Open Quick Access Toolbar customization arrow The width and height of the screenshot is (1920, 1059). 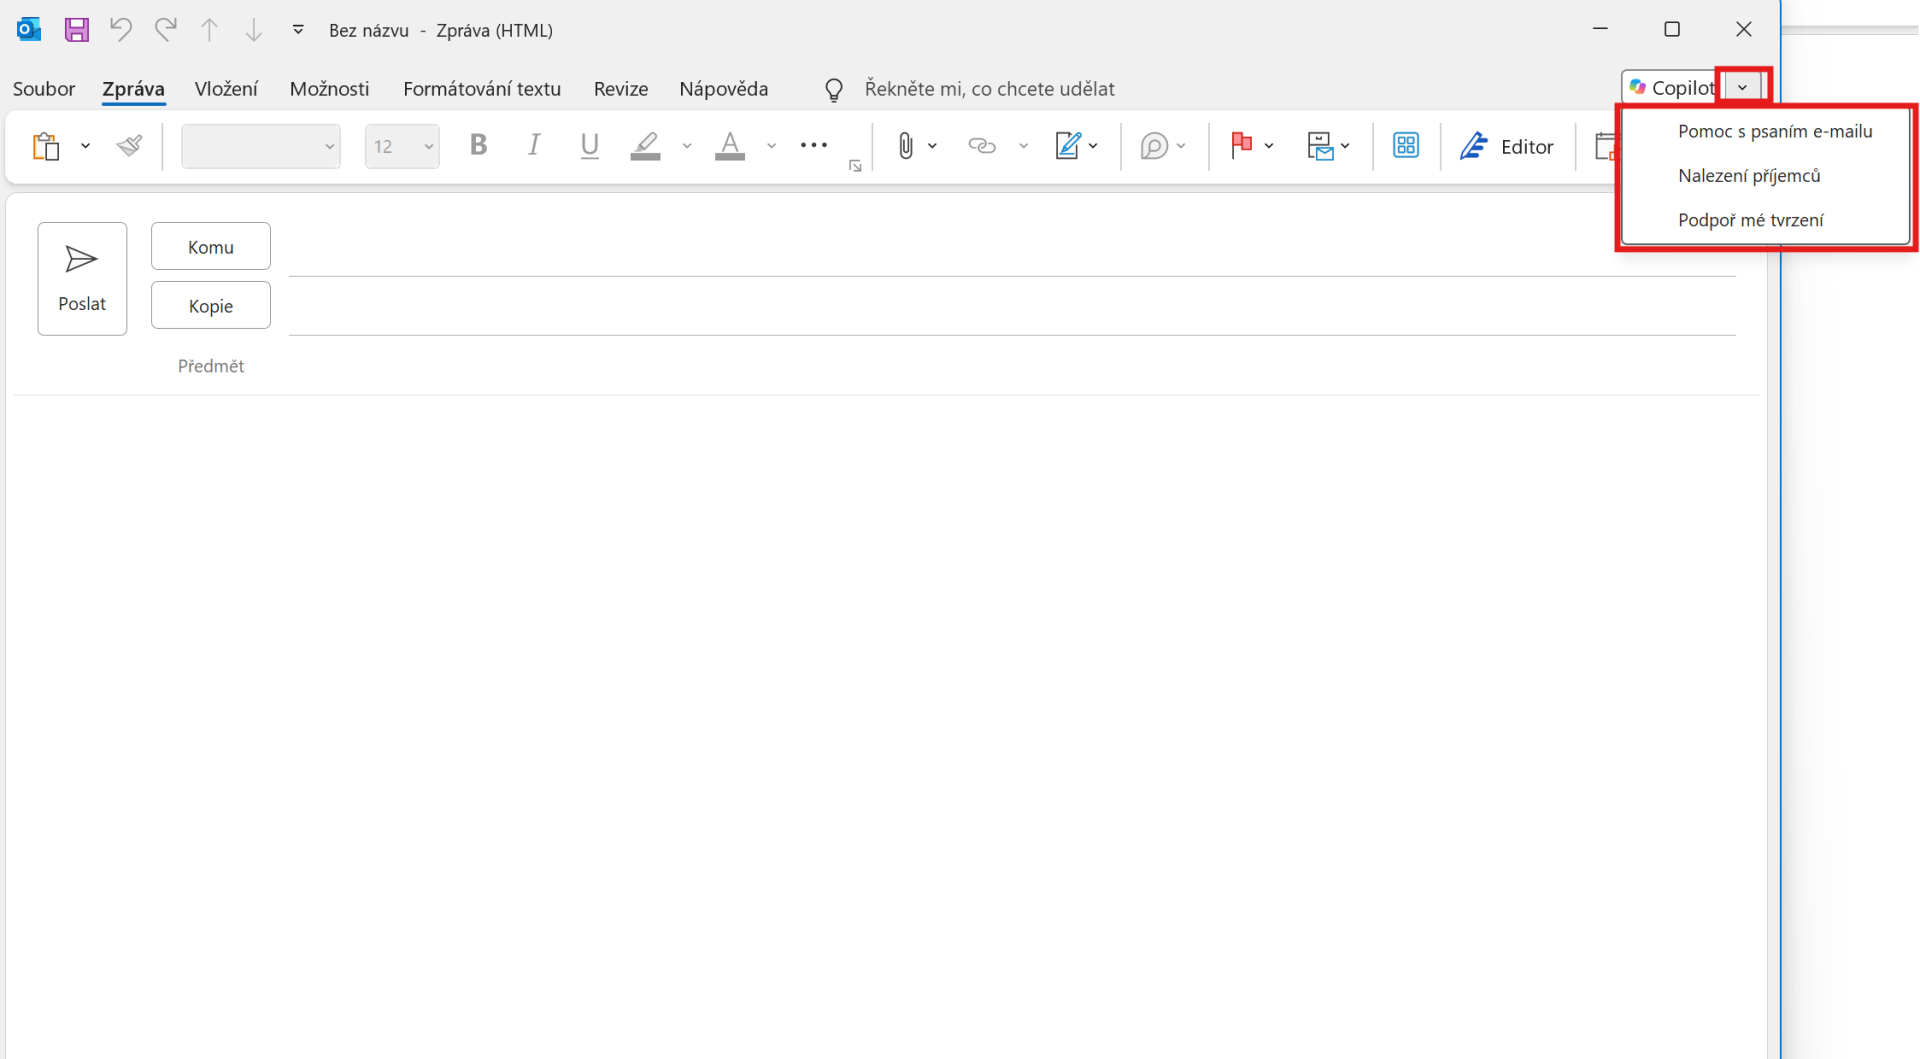tap(298, 30)
